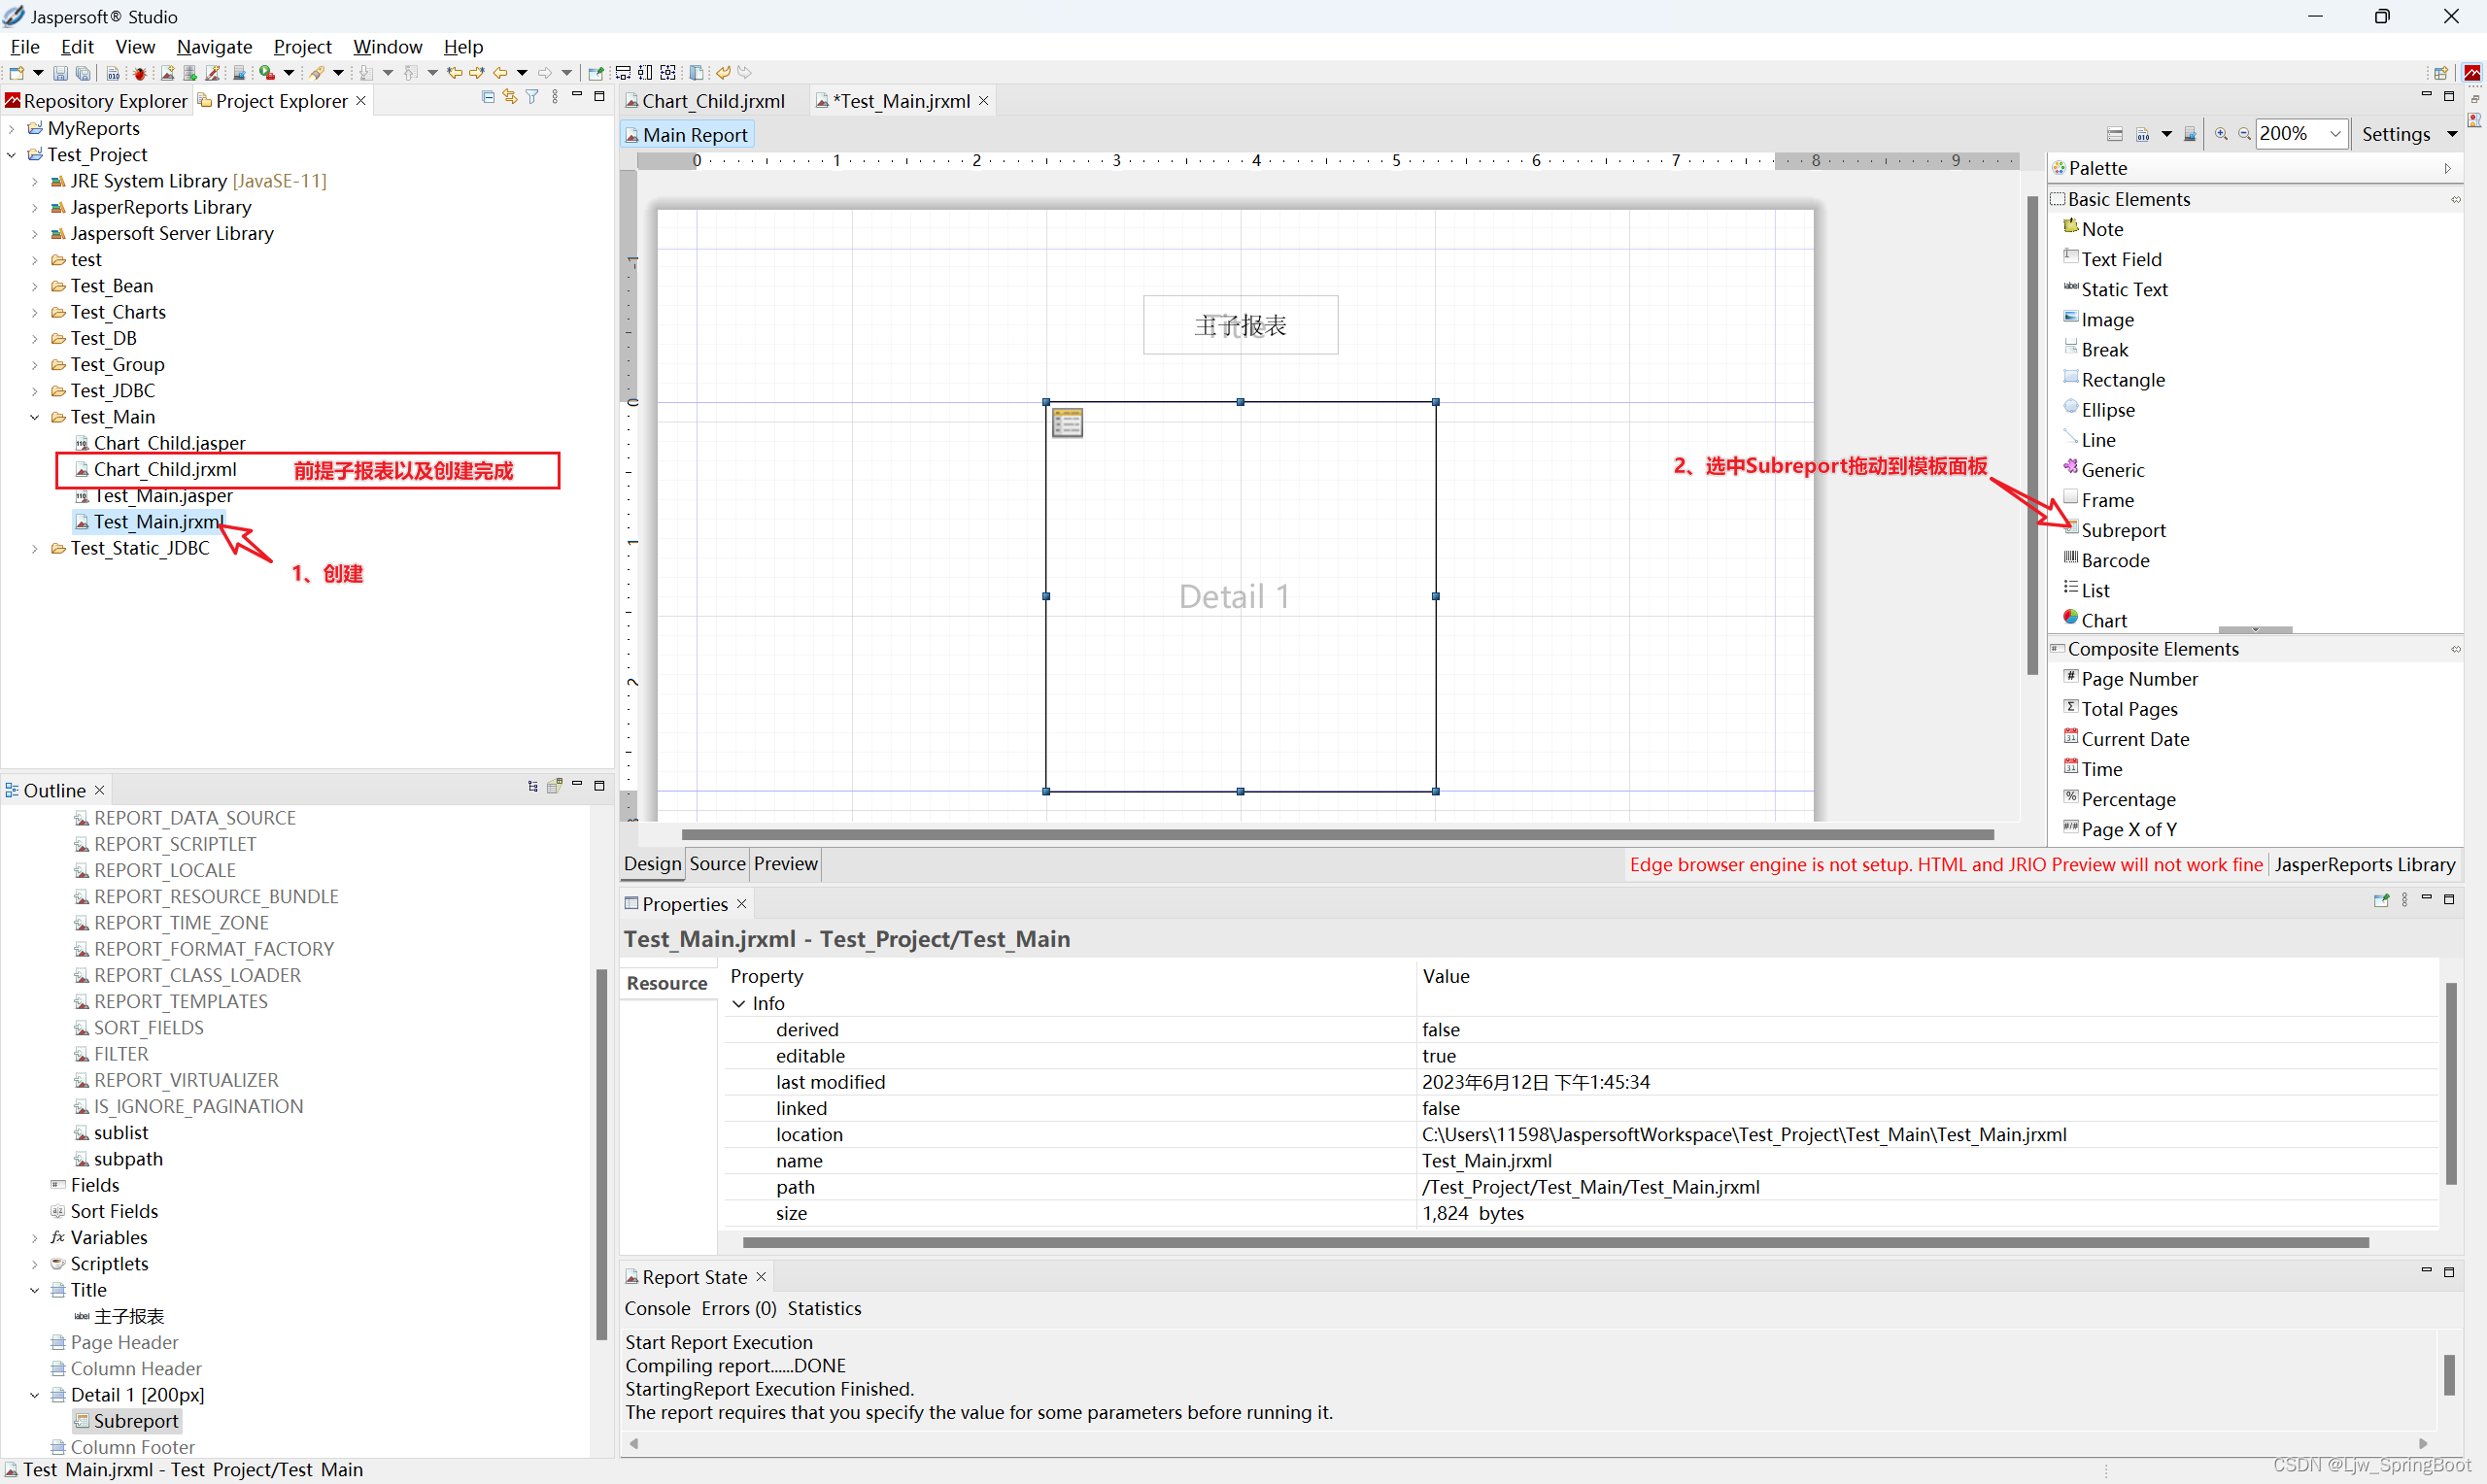Open the Navigate menu
The image size is (2487, 1484).
(214, 46)
